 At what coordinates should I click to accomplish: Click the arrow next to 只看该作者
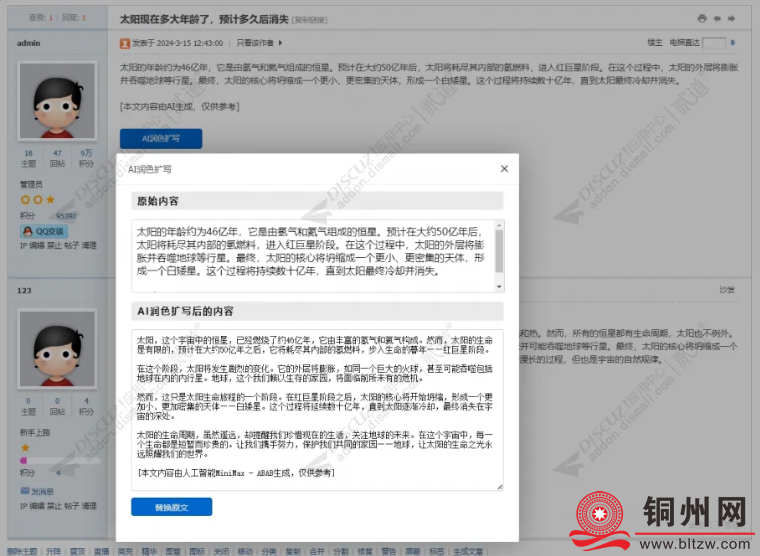tap(280, 43)
